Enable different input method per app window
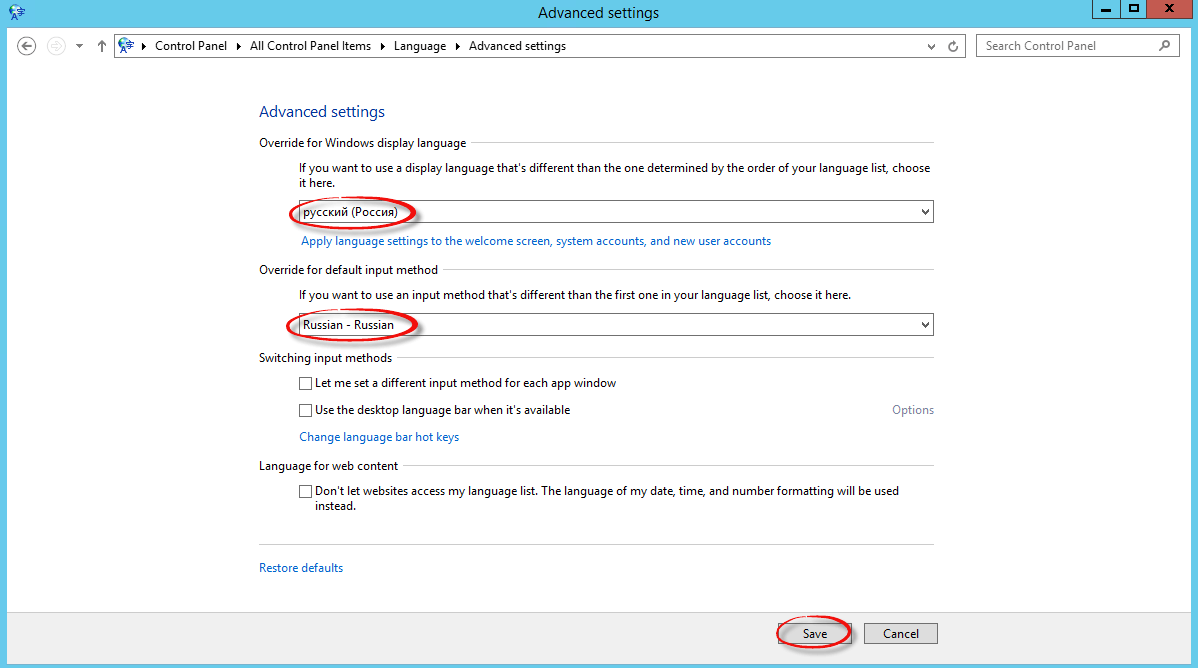1198x668 pixels. (306, 383)
